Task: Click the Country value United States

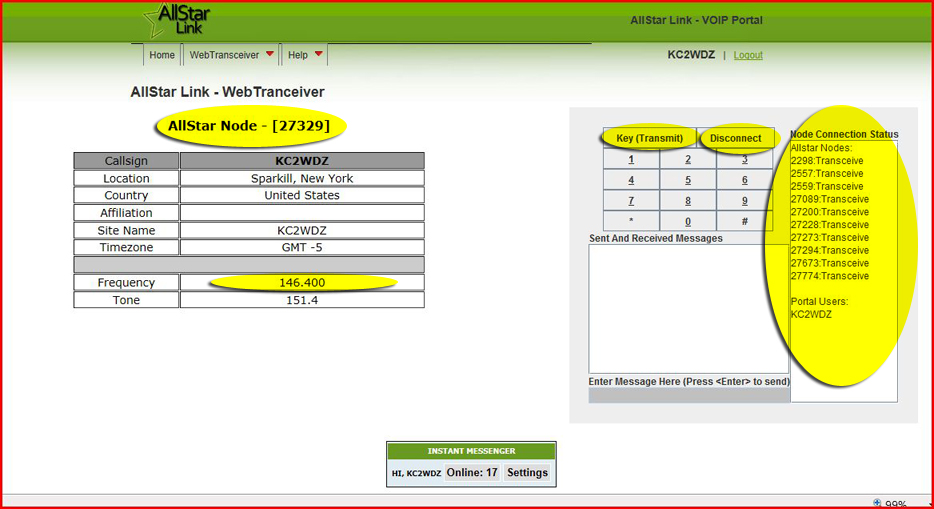Action: point(302,195)
